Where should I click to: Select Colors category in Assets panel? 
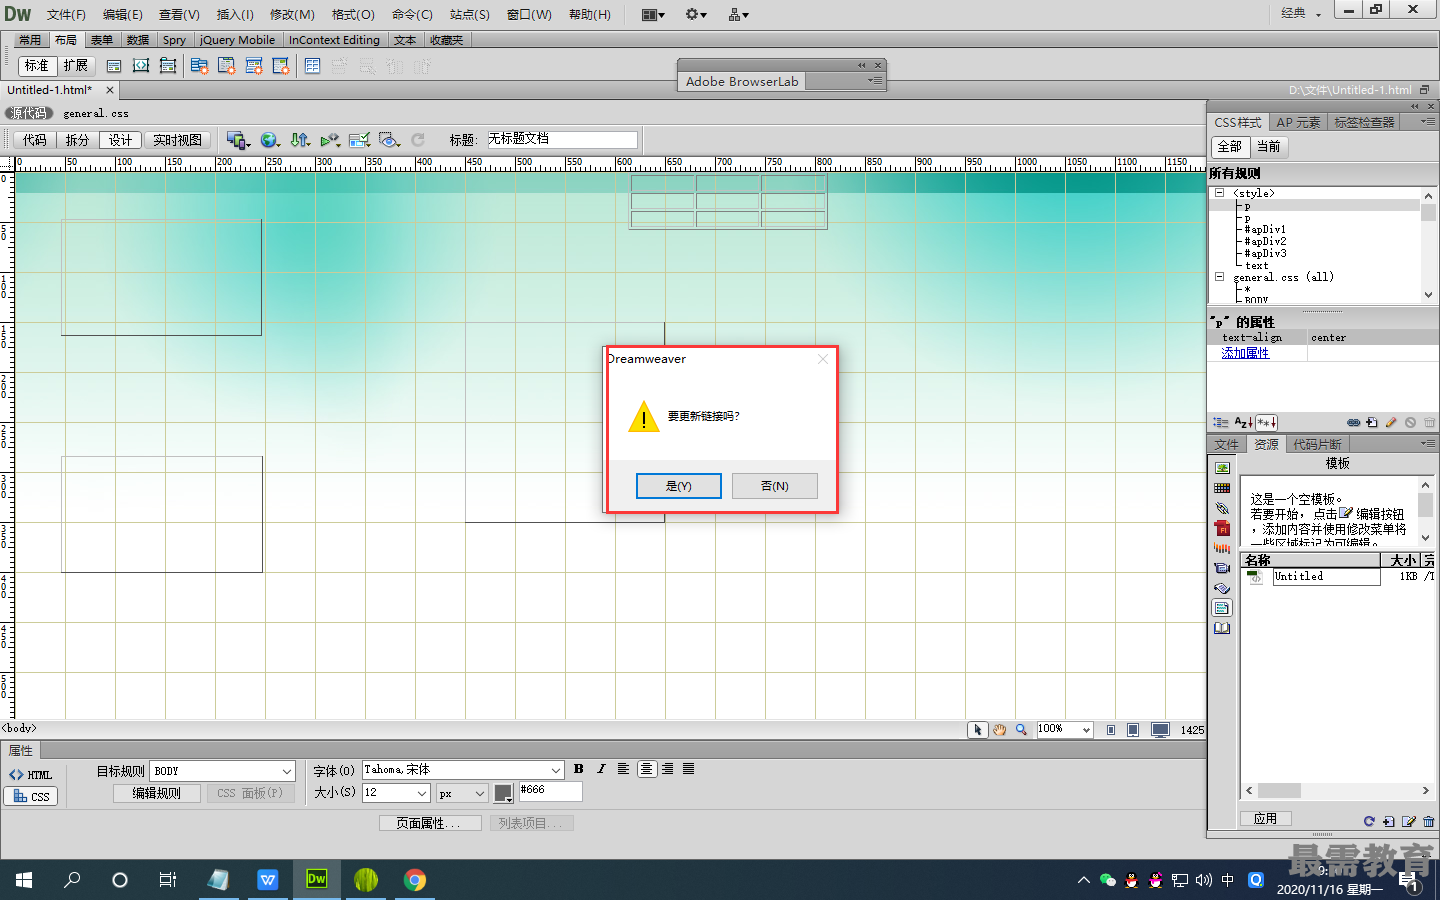click(1222, 488)
